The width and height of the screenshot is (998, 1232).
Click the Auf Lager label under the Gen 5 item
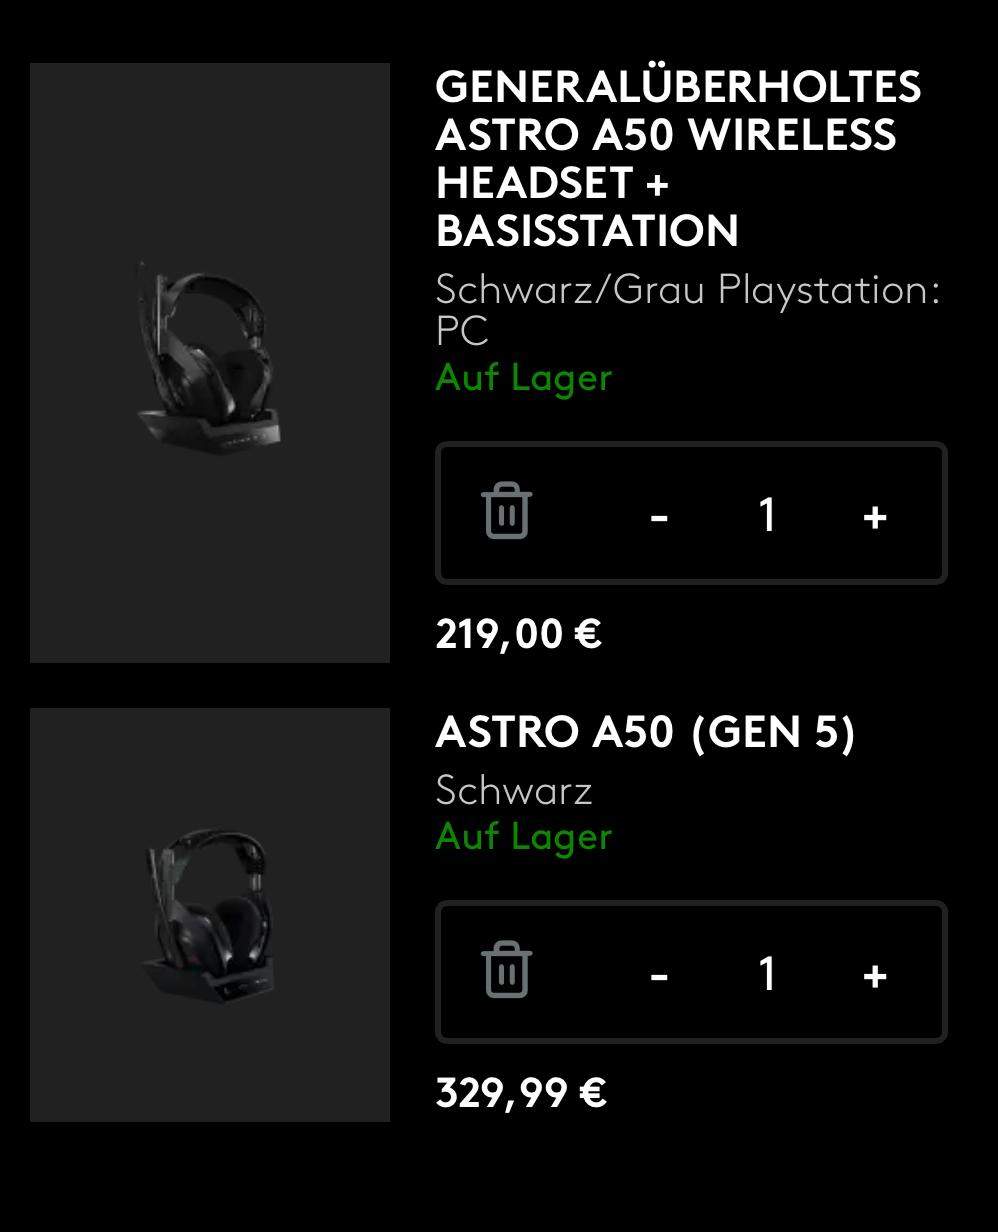pyautogui.click(x=523, y=837)
